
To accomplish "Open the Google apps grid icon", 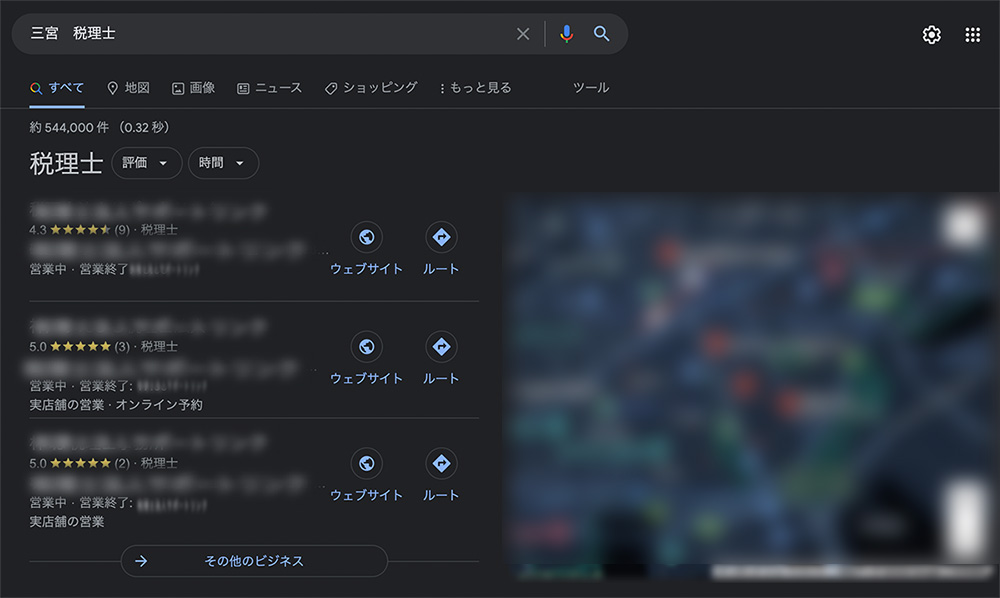I will tap(972, 33).
